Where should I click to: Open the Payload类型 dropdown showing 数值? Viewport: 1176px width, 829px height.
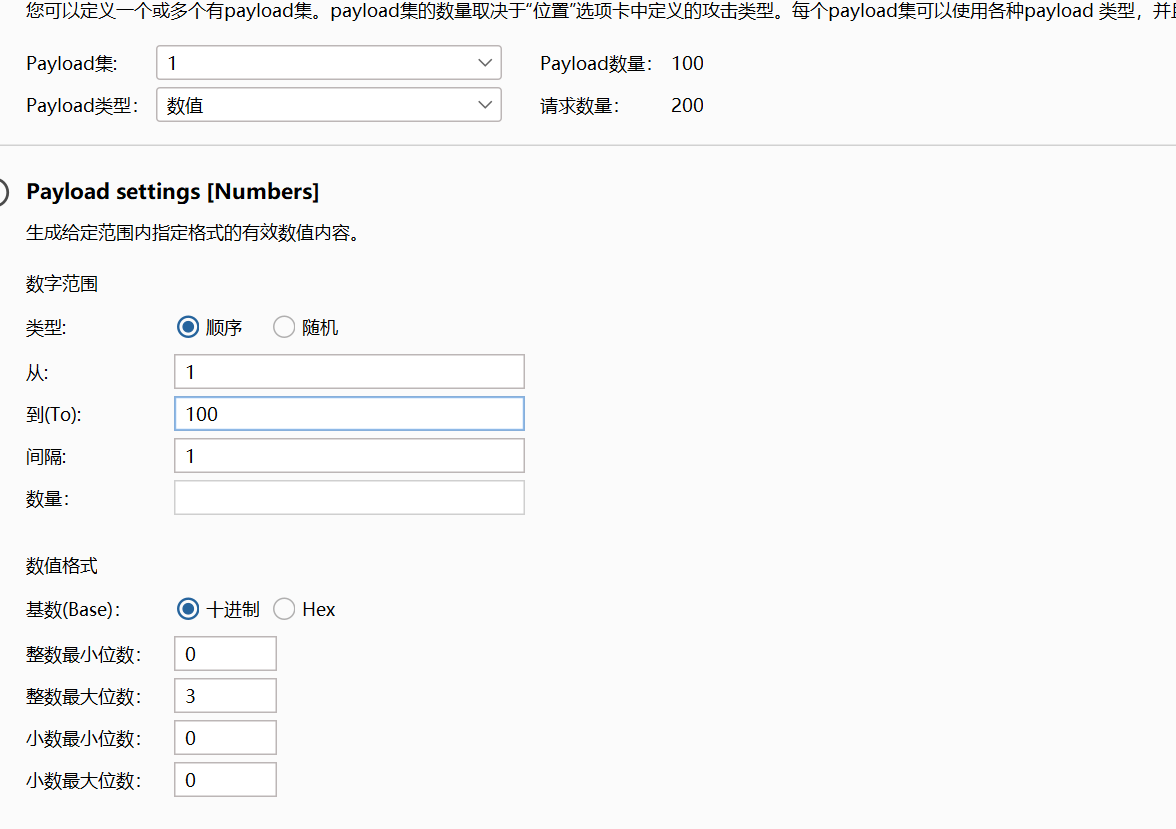coord(328,105)
